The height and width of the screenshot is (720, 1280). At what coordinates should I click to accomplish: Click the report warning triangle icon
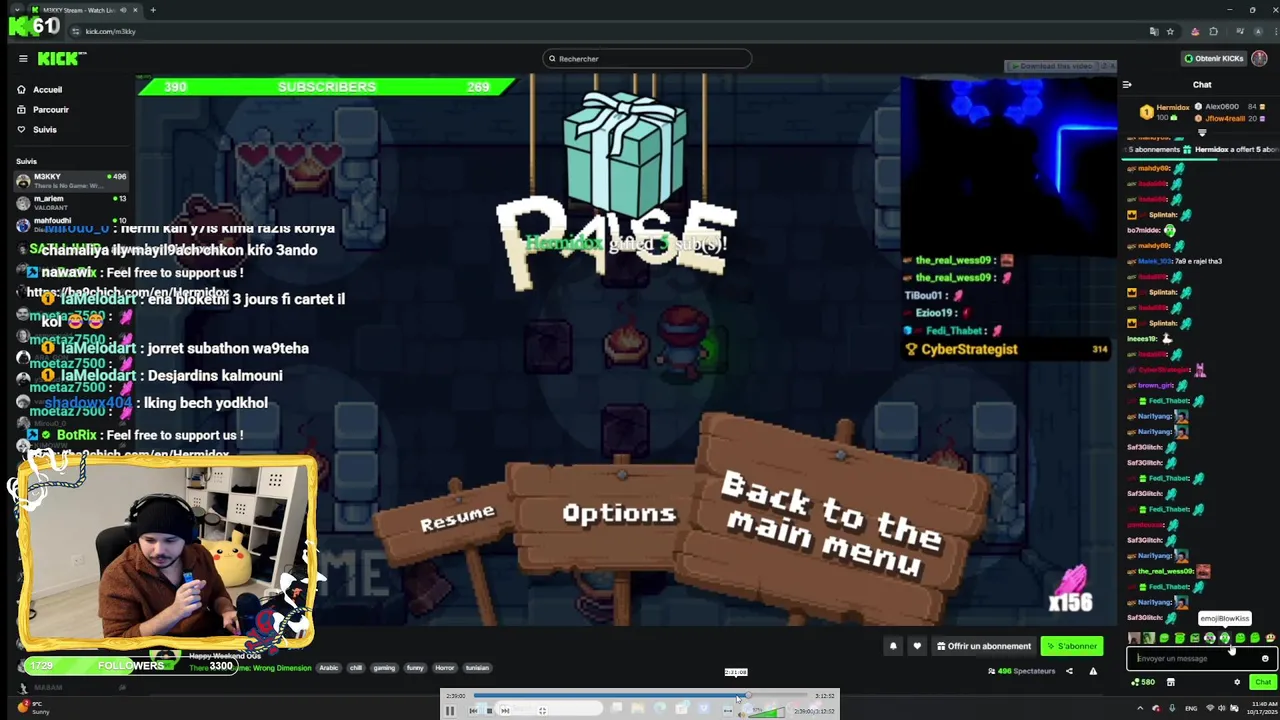point(1093,671)
